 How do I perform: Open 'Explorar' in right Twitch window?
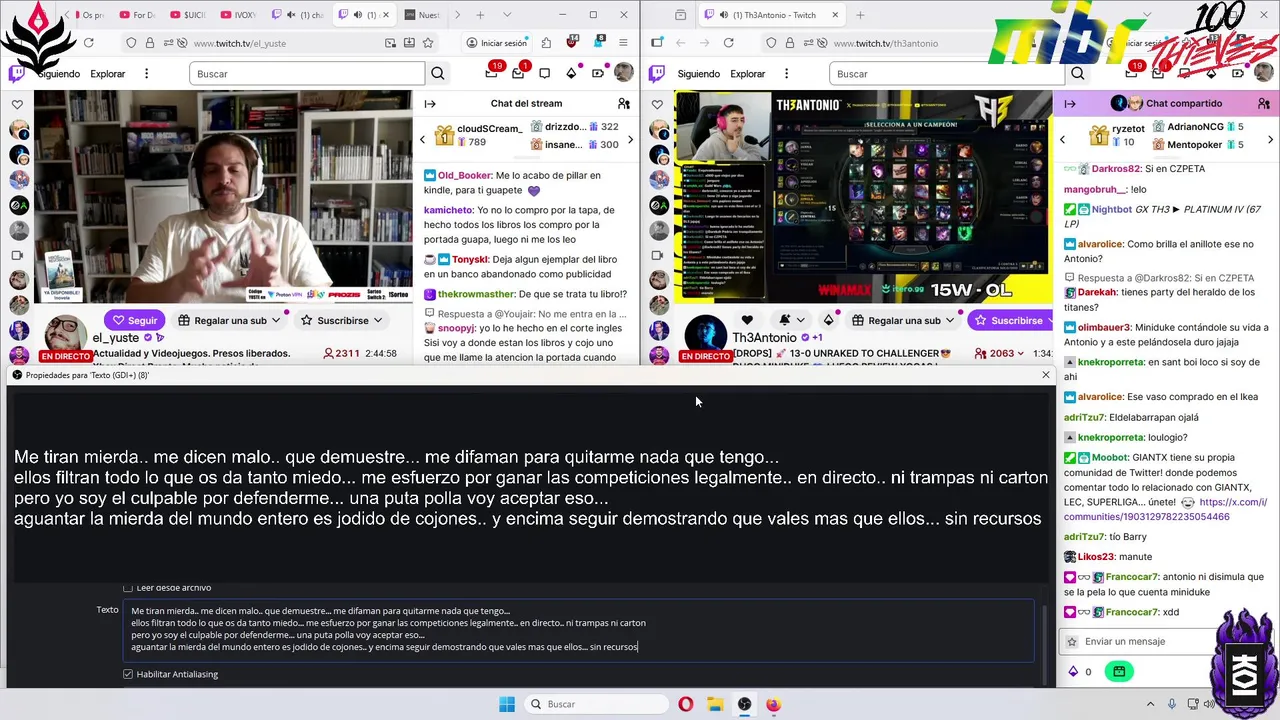pyautogui.click(x=748, y=73)
